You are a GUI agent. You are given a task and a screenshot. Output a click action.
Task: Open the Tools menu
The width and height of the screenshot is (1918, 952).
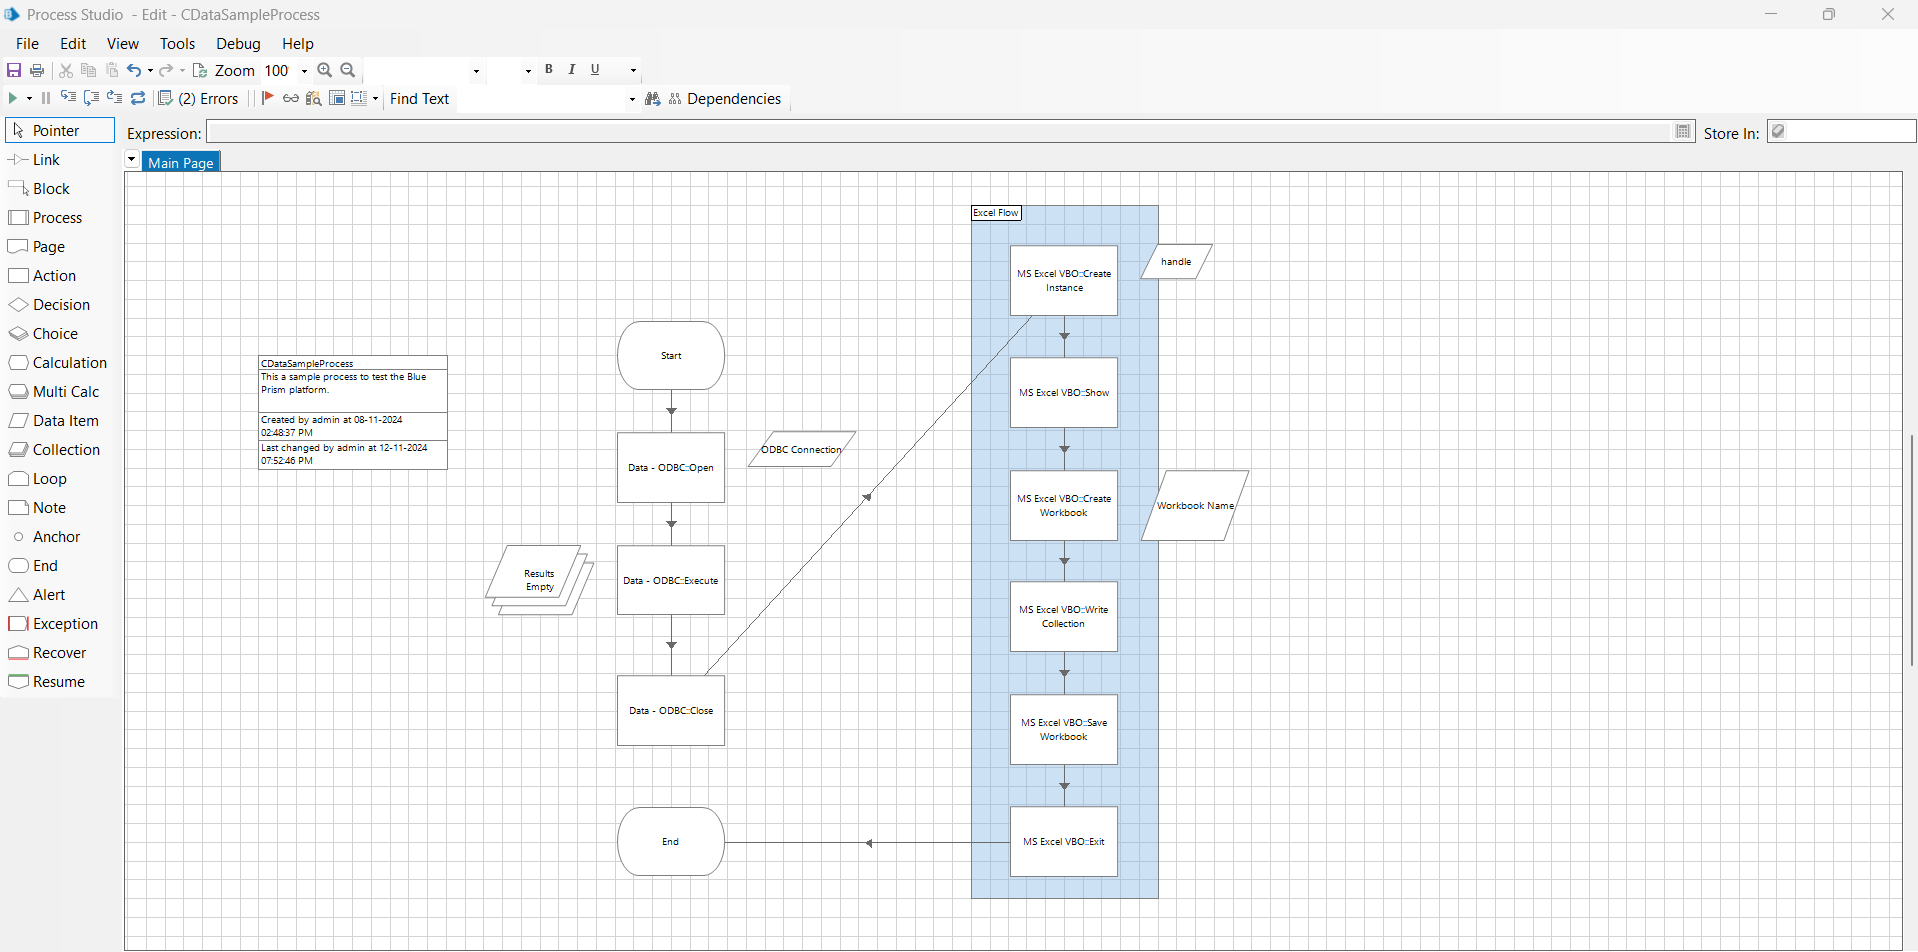point(177,44)
